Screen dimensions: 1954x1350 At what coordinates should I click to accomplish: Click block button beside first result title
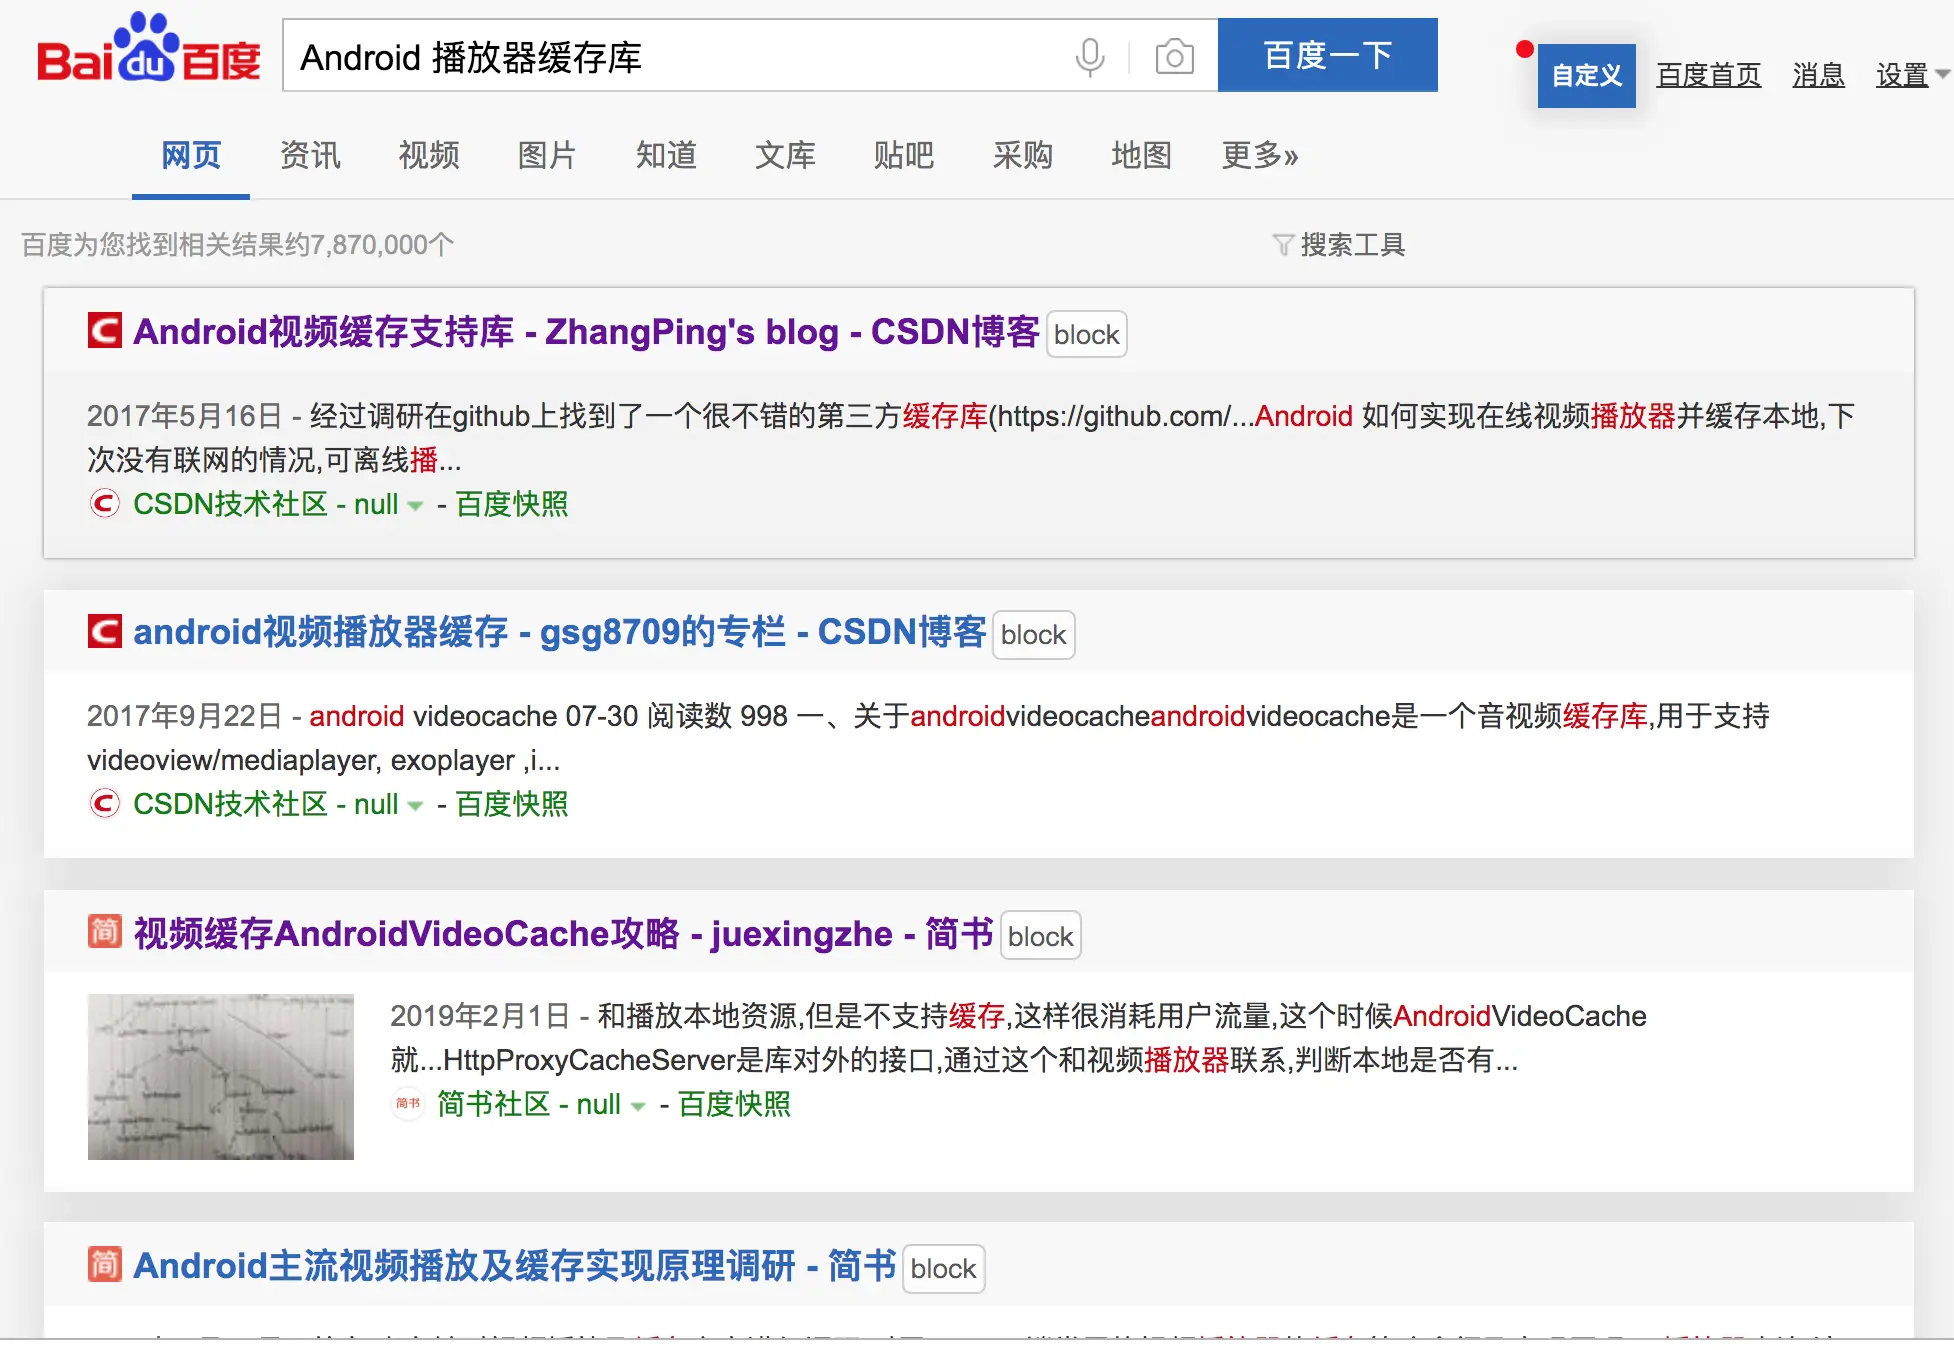(x=1086, y=335)
